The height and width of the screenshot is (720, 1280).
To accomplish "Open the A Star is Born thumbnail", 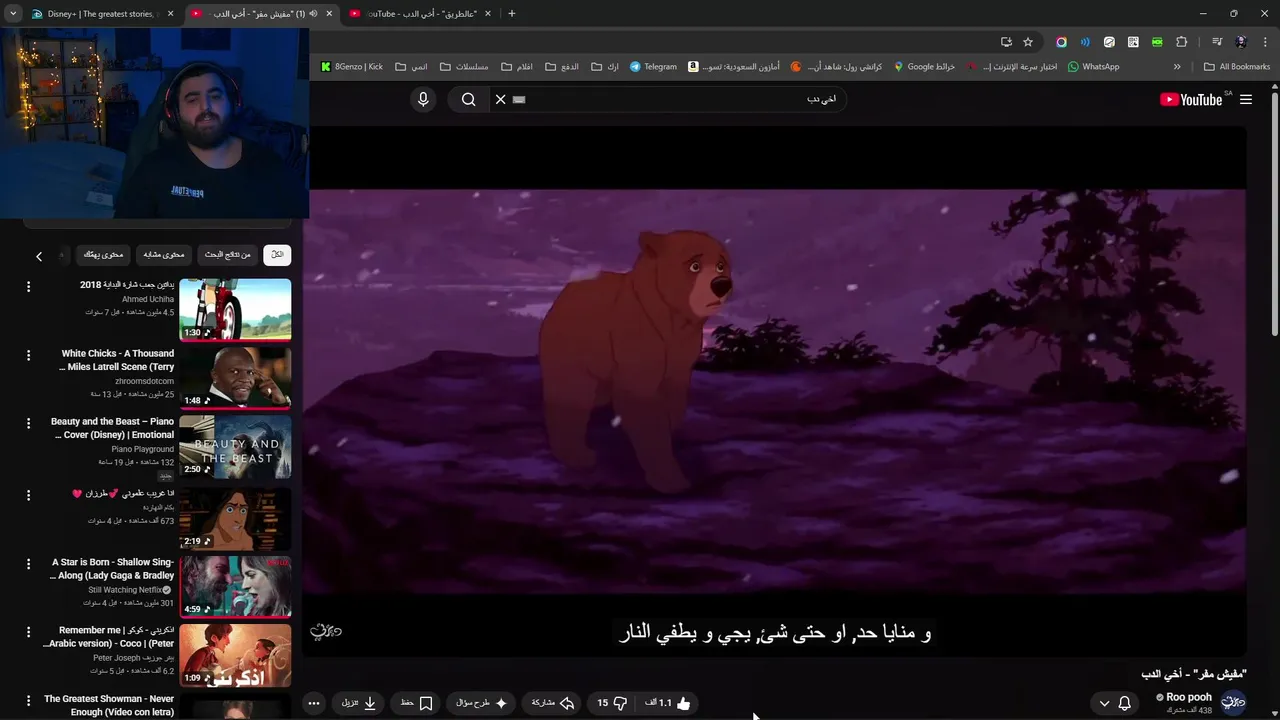I will [235, 587].
